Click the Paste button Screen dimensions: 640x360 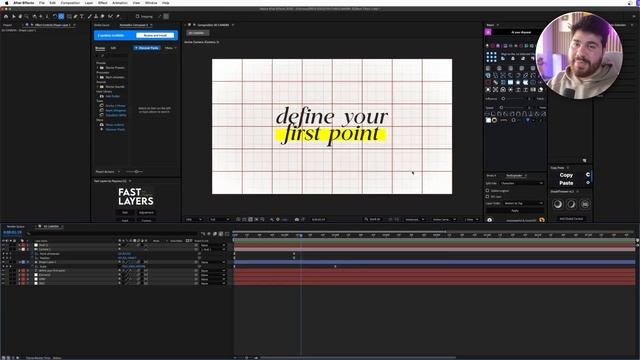pos(566,183)
